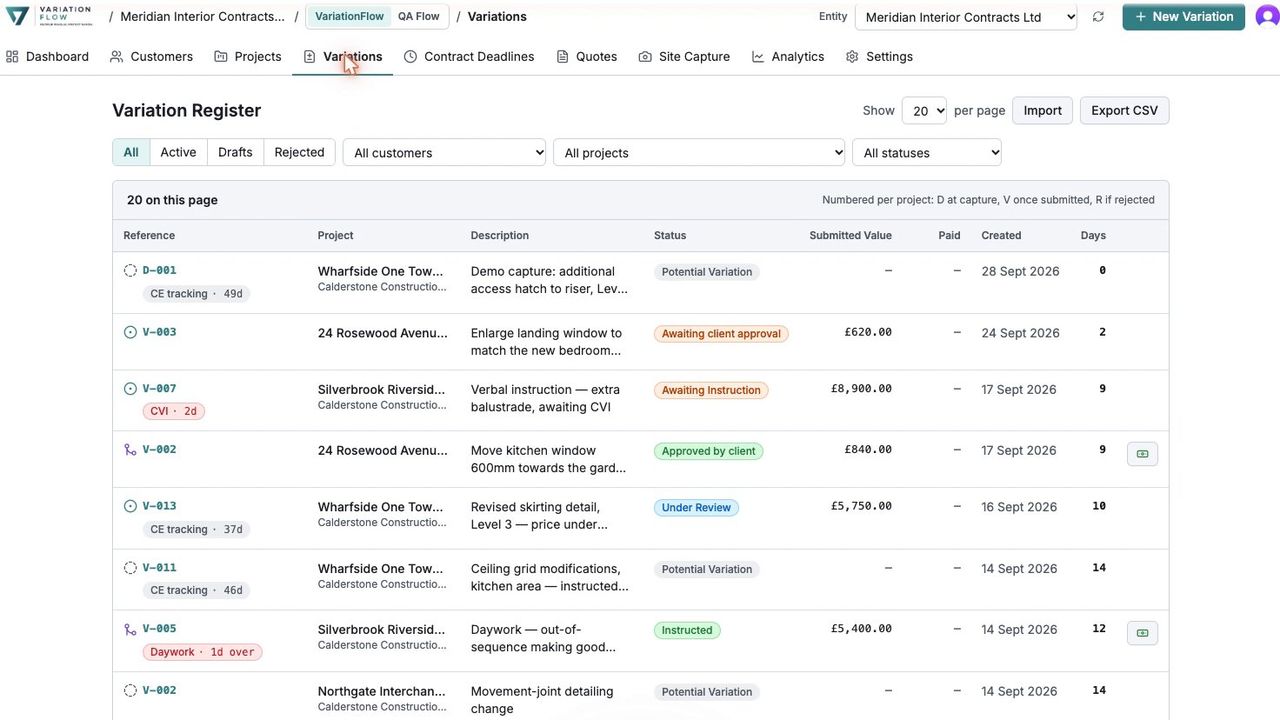Click the circle status icon beside V-003

130,332
